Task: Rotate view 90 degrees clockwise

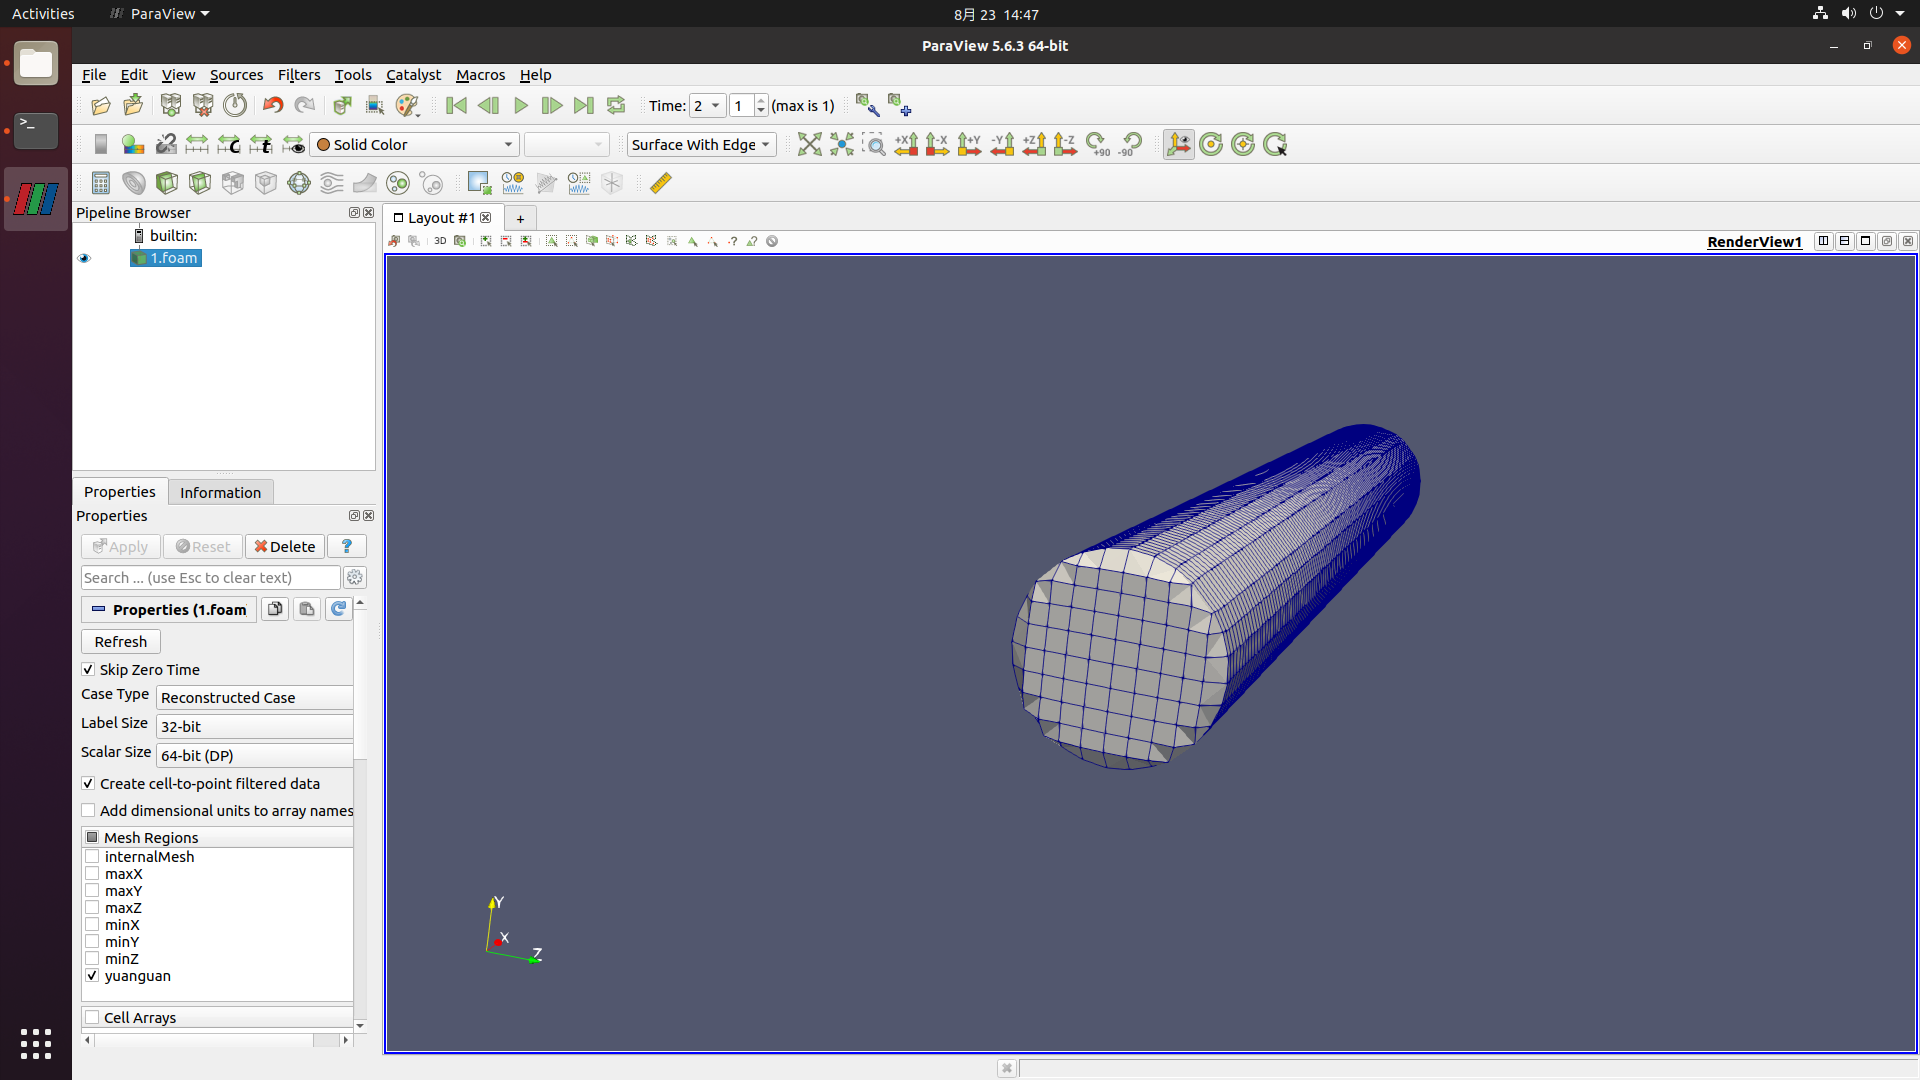Action: point(1098,145)
